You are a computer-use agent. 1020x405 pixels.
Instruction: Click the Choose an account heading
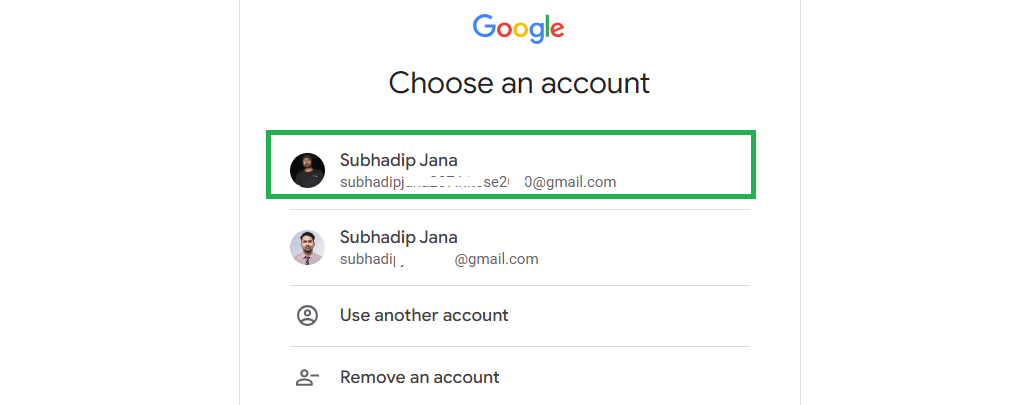519,82
